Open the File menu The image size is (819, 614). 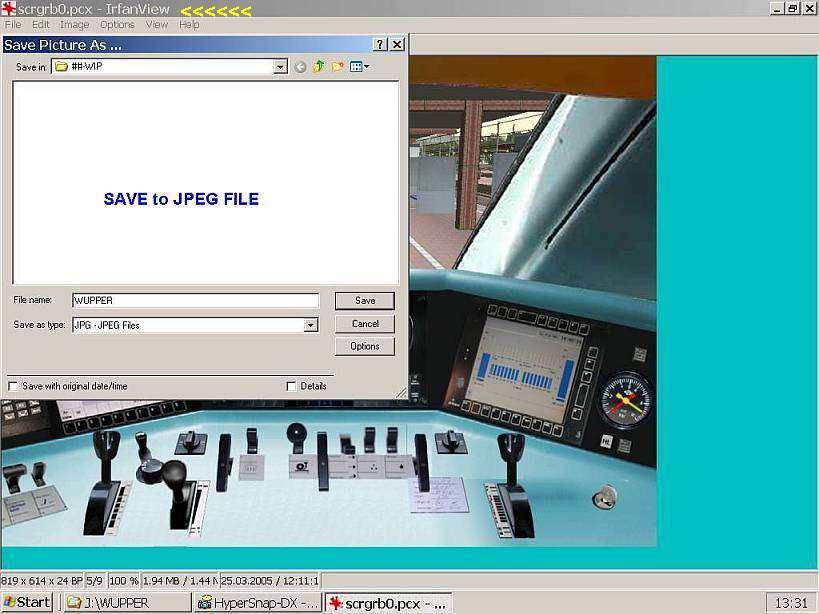tap(13, 25)
